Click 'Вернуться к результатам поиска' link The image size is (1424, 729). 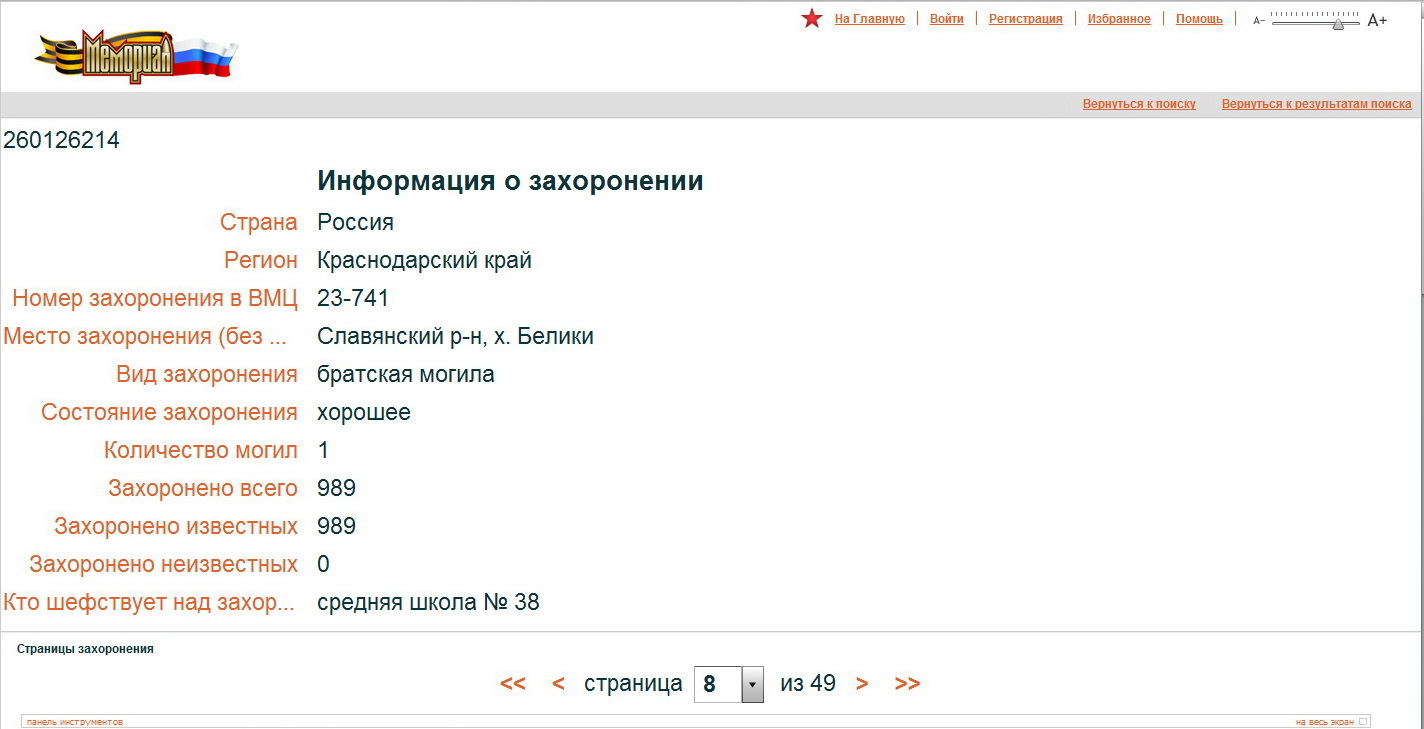(x=1316, y=104)
